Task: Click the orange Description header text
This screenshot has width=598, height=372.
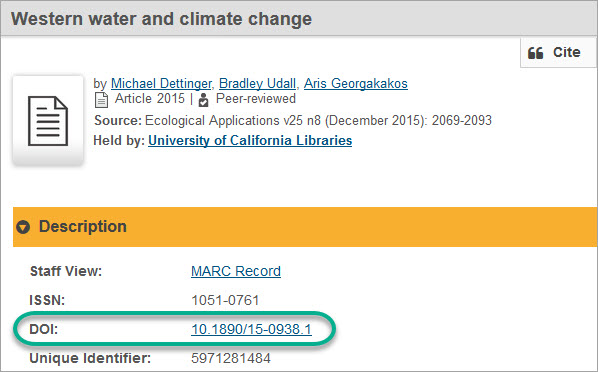Action: point(83,227)
